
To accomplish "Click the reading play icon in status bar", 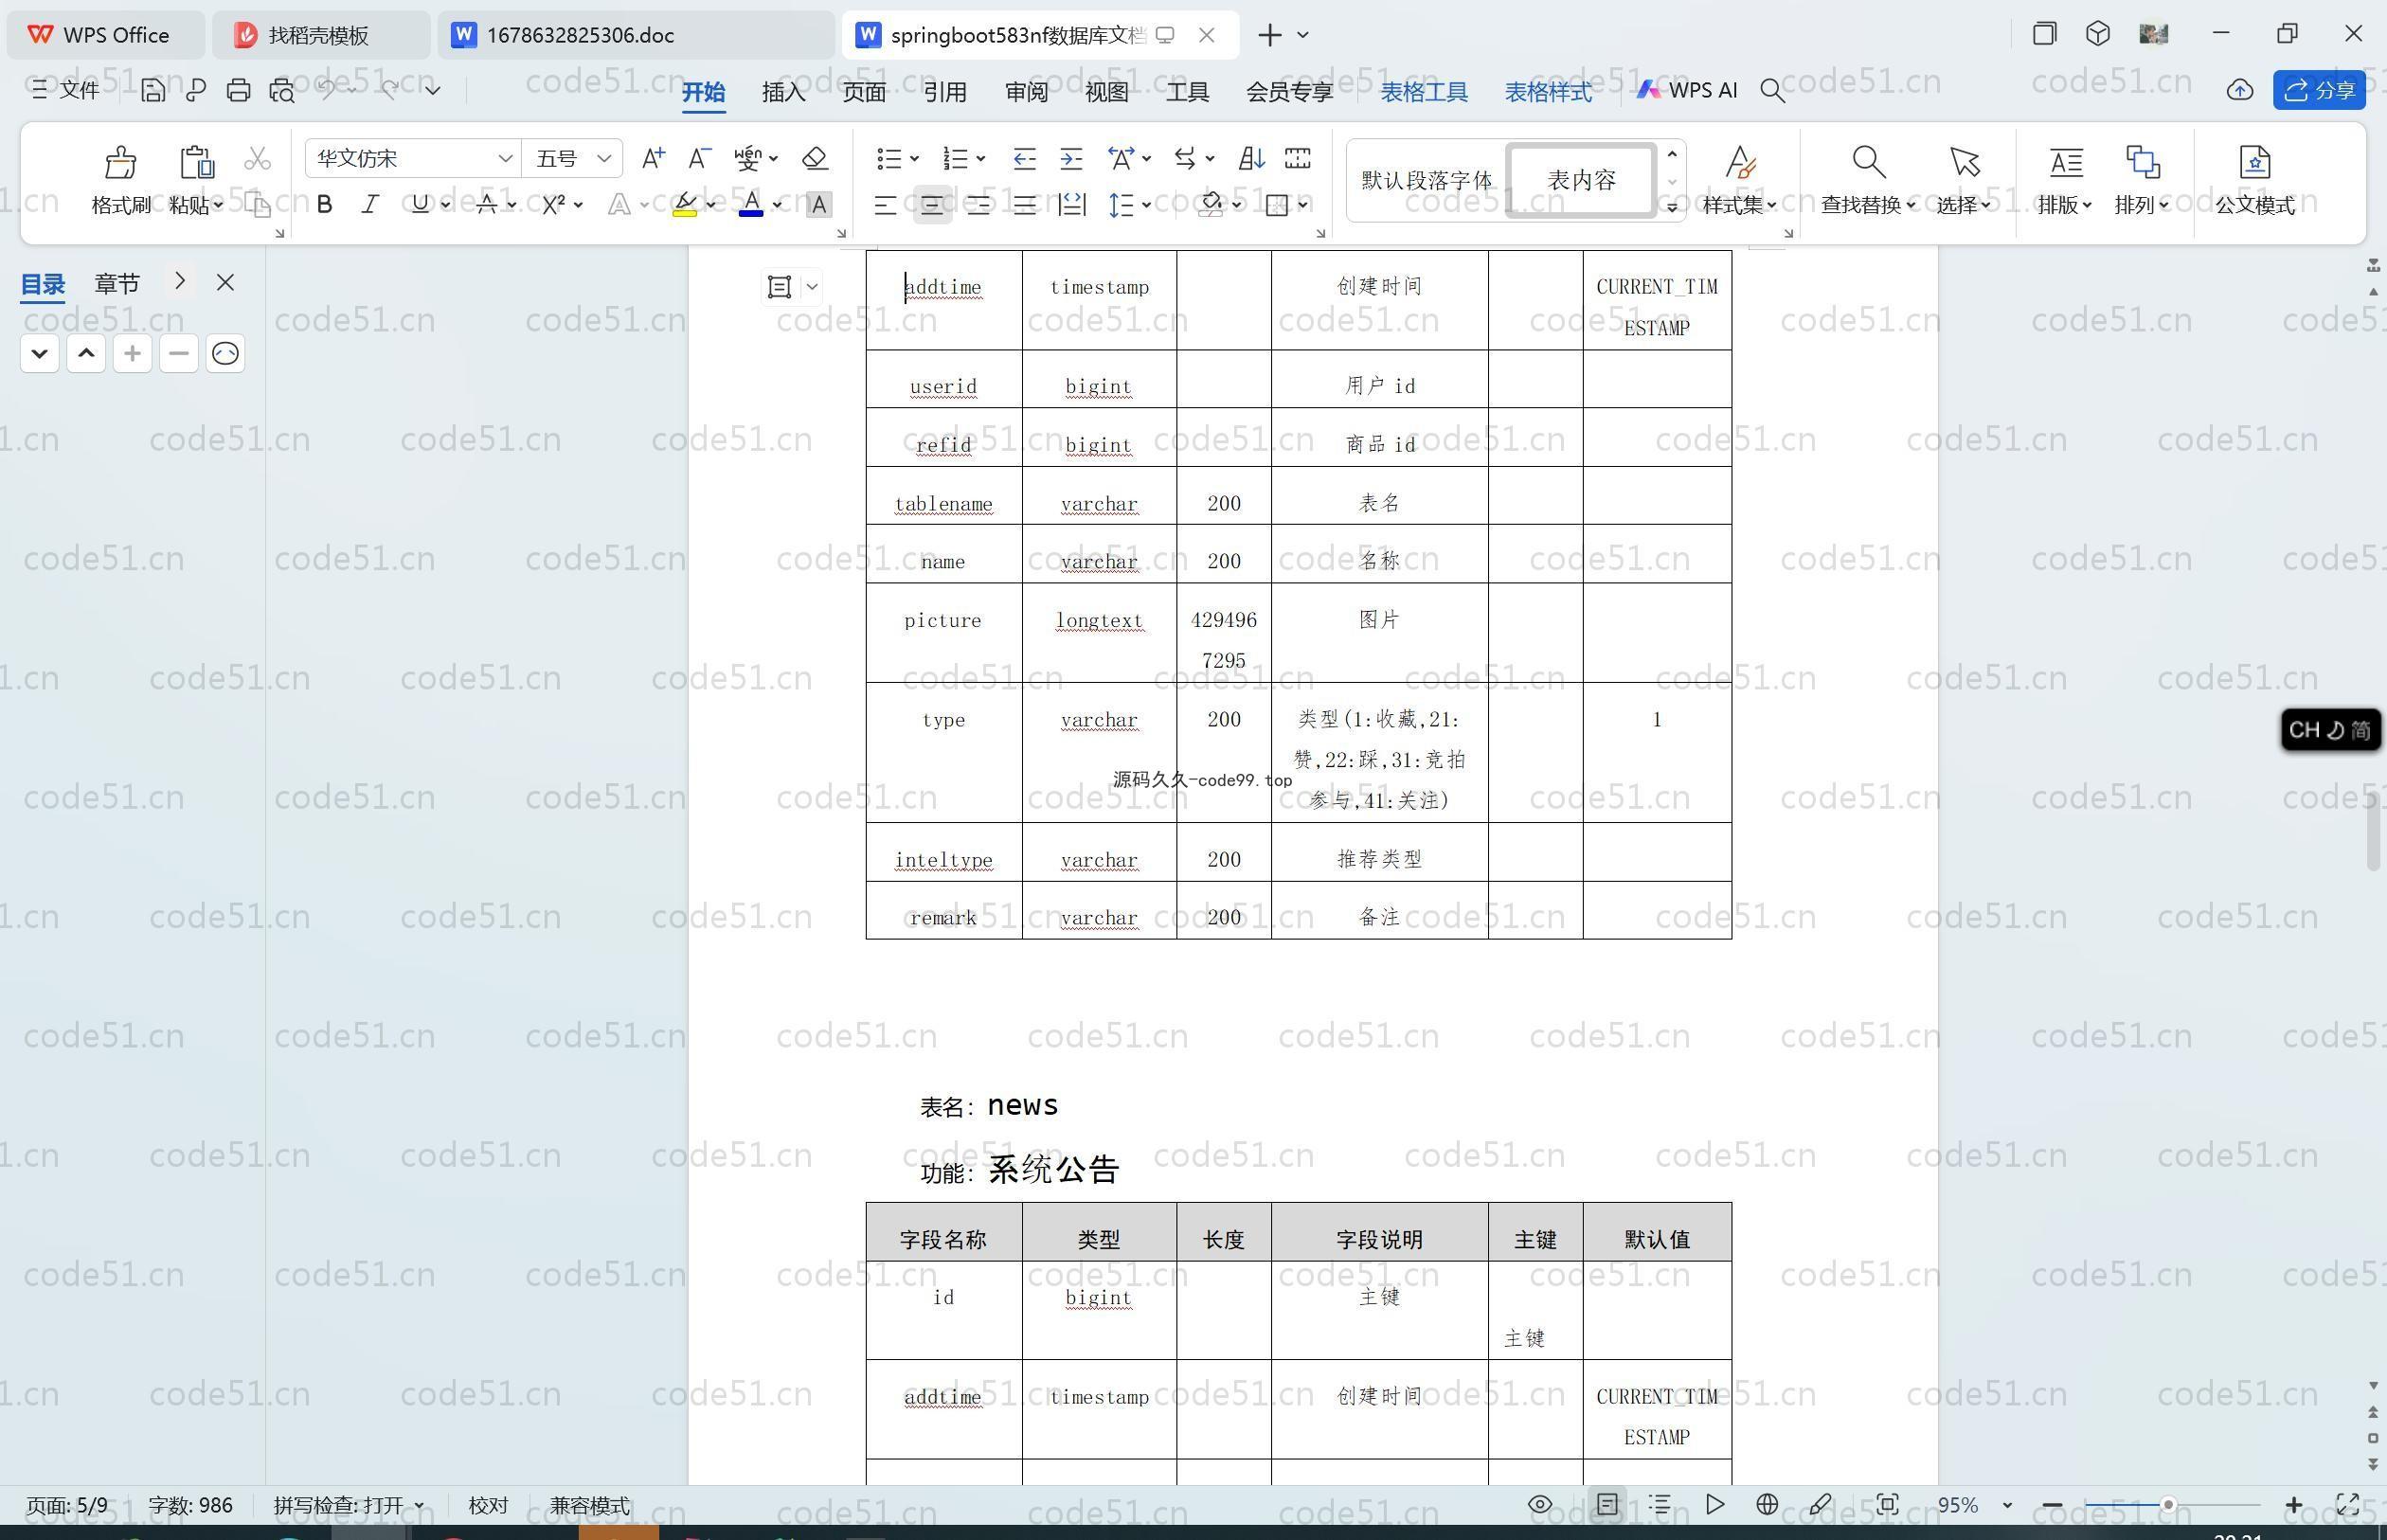I will click(x=1714, y=1504).
